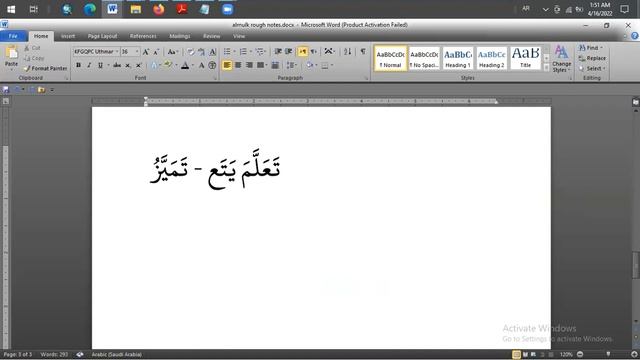Open the numbering list dropdown

point(251,51)
